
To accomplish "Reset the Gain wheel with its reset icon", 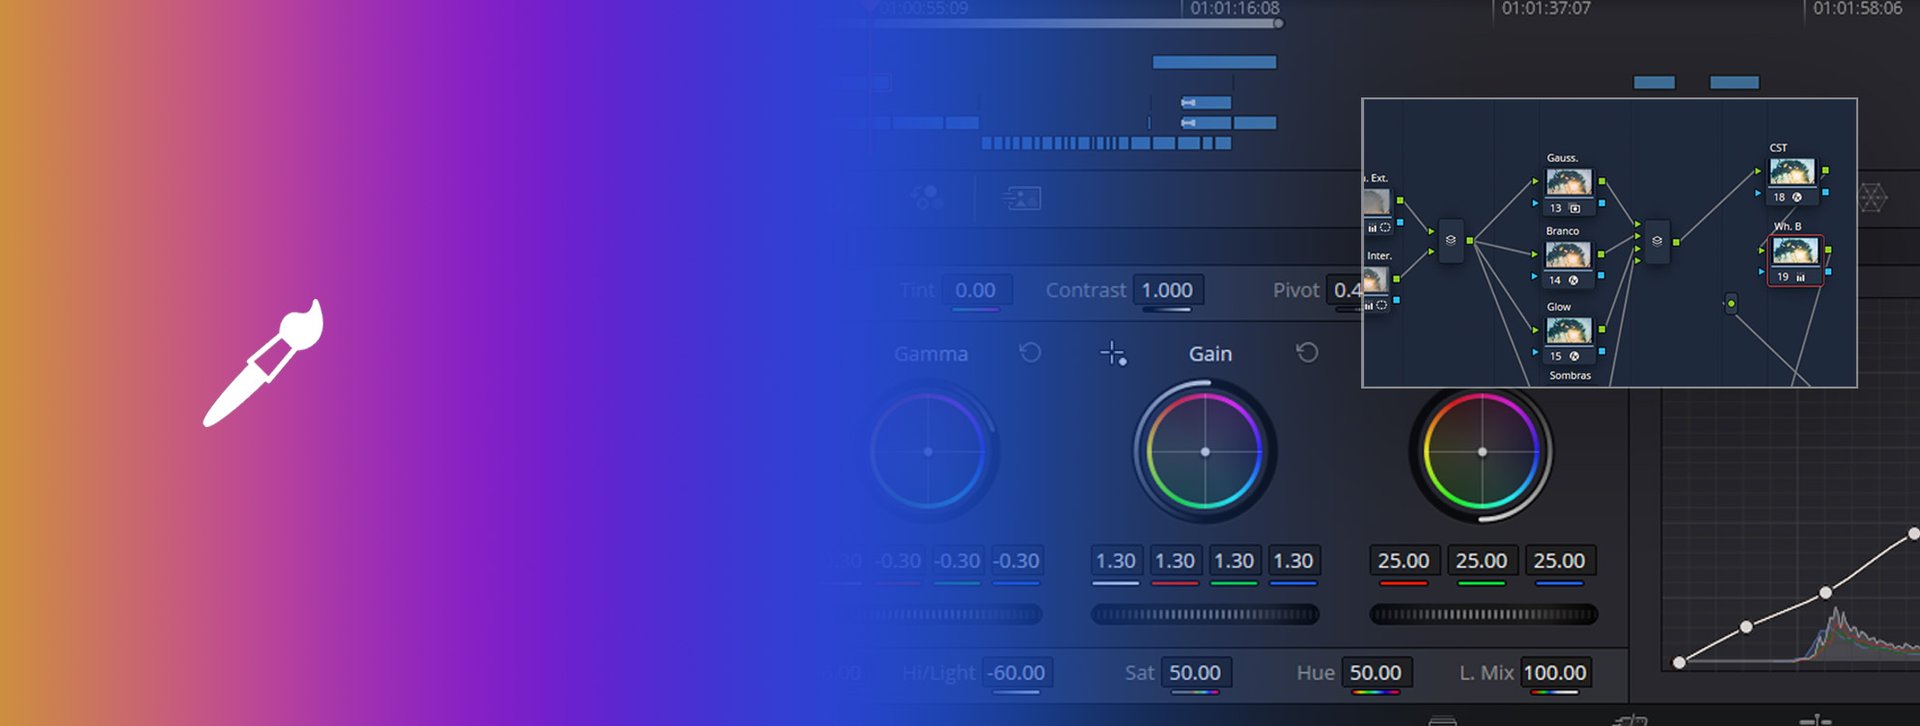I will tap(1307, 352).
